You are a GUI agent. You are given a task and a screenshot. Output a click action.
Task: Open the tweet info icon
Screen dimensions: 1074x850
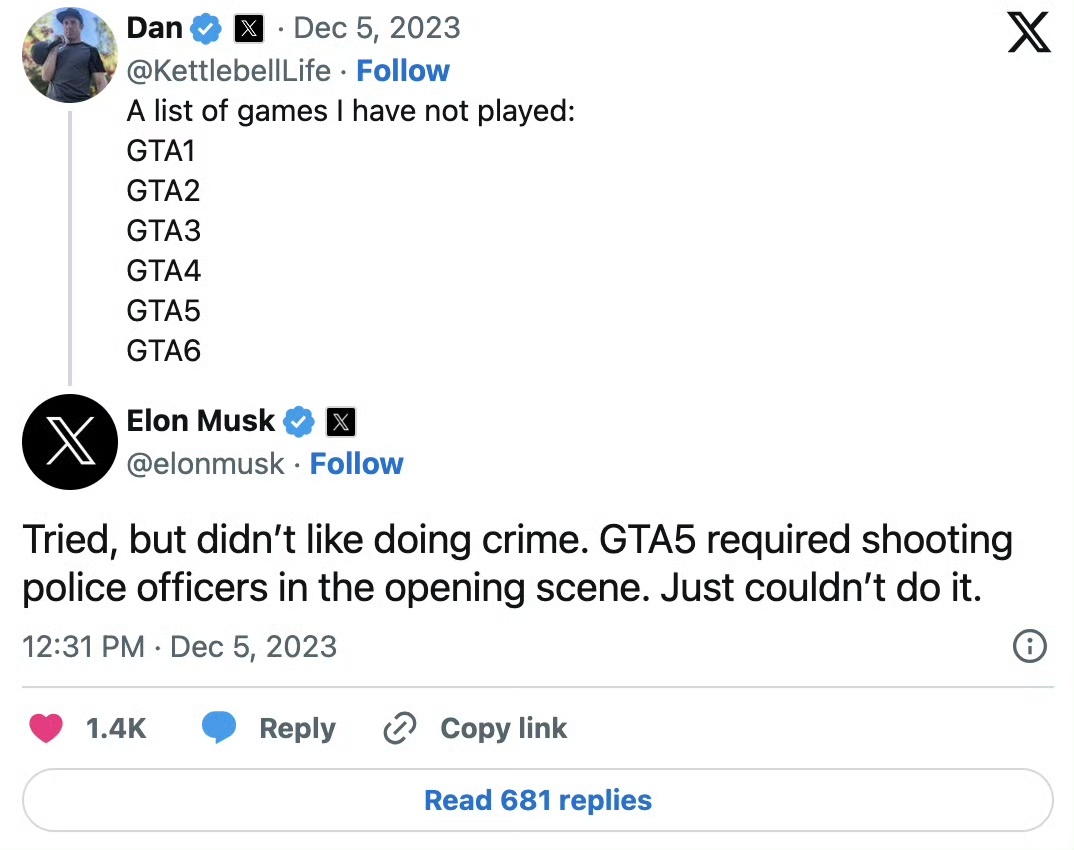(x=1029, y=646)
